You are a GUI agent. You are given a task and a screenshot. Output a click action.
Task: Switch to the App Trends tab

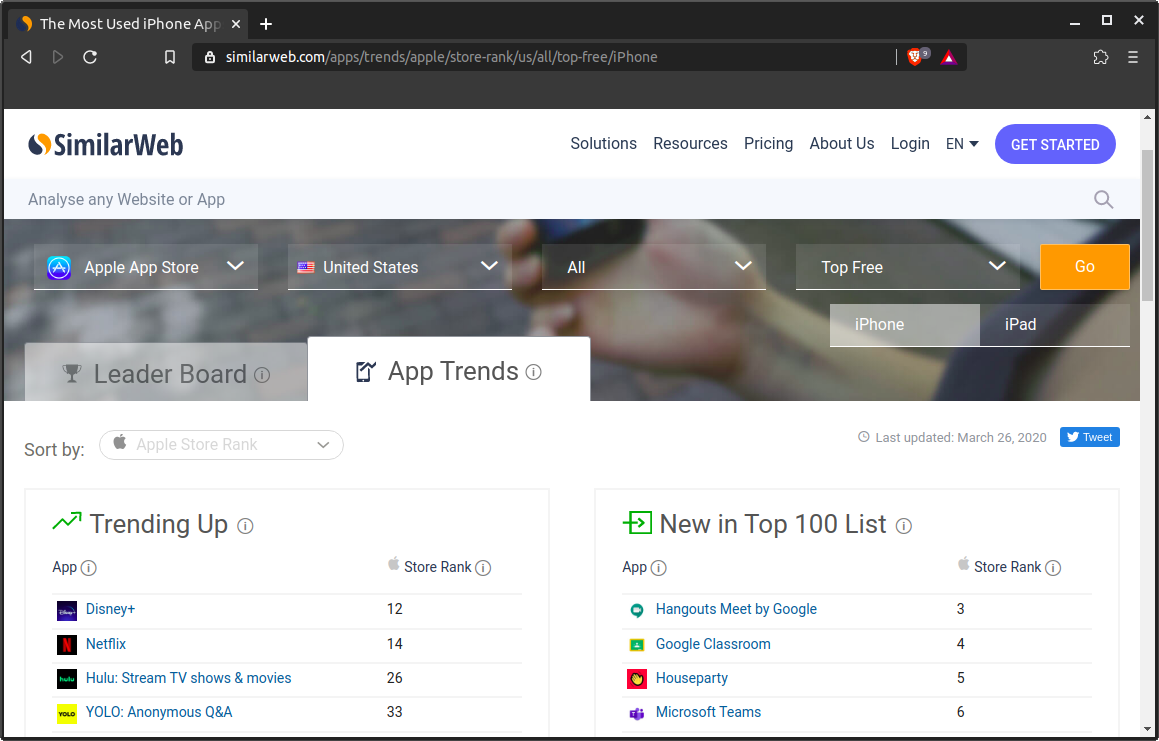pos(449,370)
